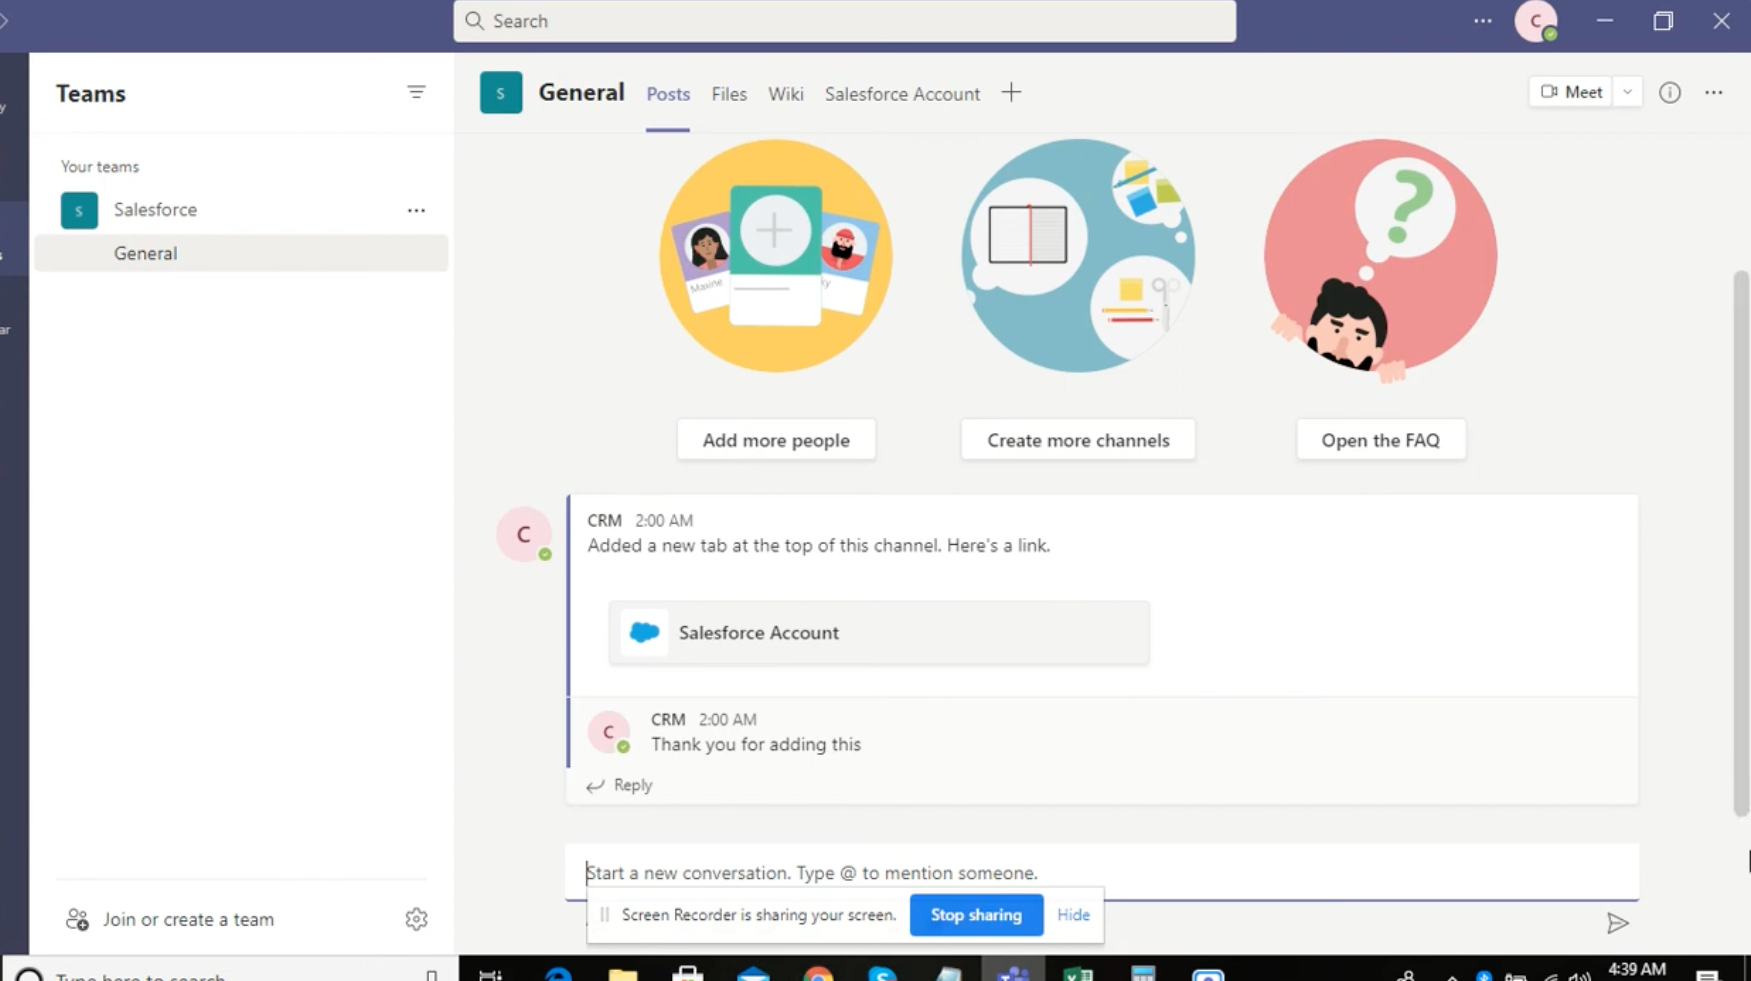Open the Salesforce Account tab
Screen dimensions: 1751x981
[902, 94]
